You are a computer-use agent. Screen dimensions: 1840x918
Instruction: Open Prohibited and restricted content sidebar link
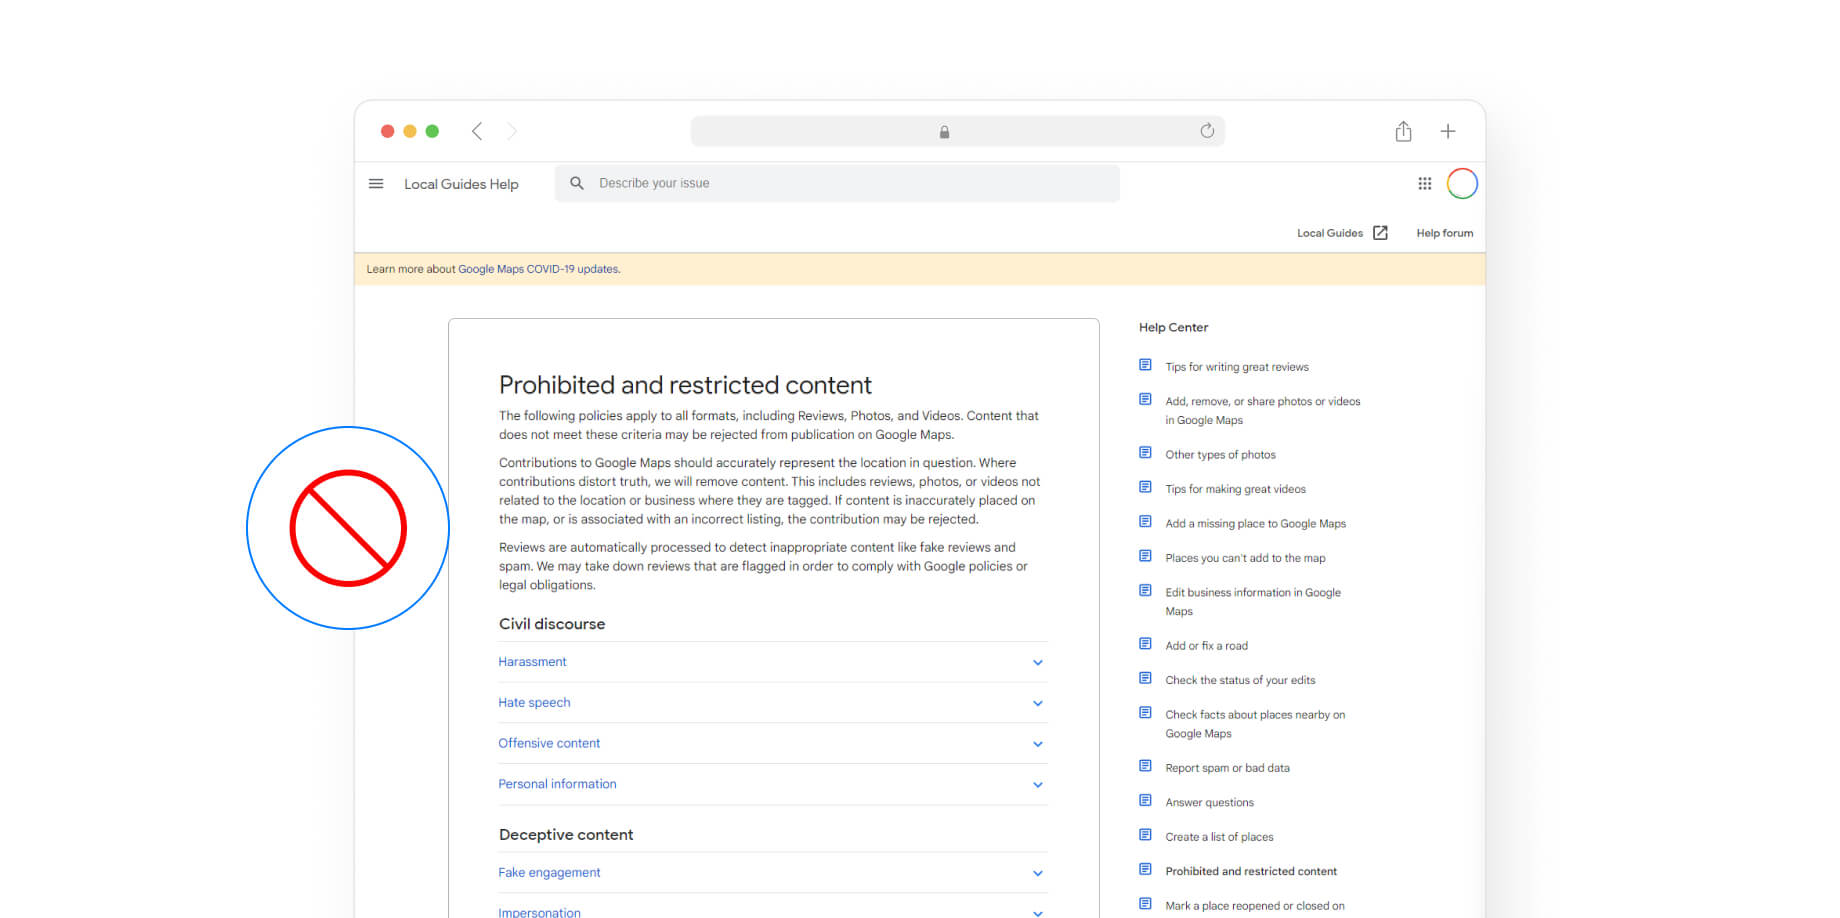click(1251, 872)
